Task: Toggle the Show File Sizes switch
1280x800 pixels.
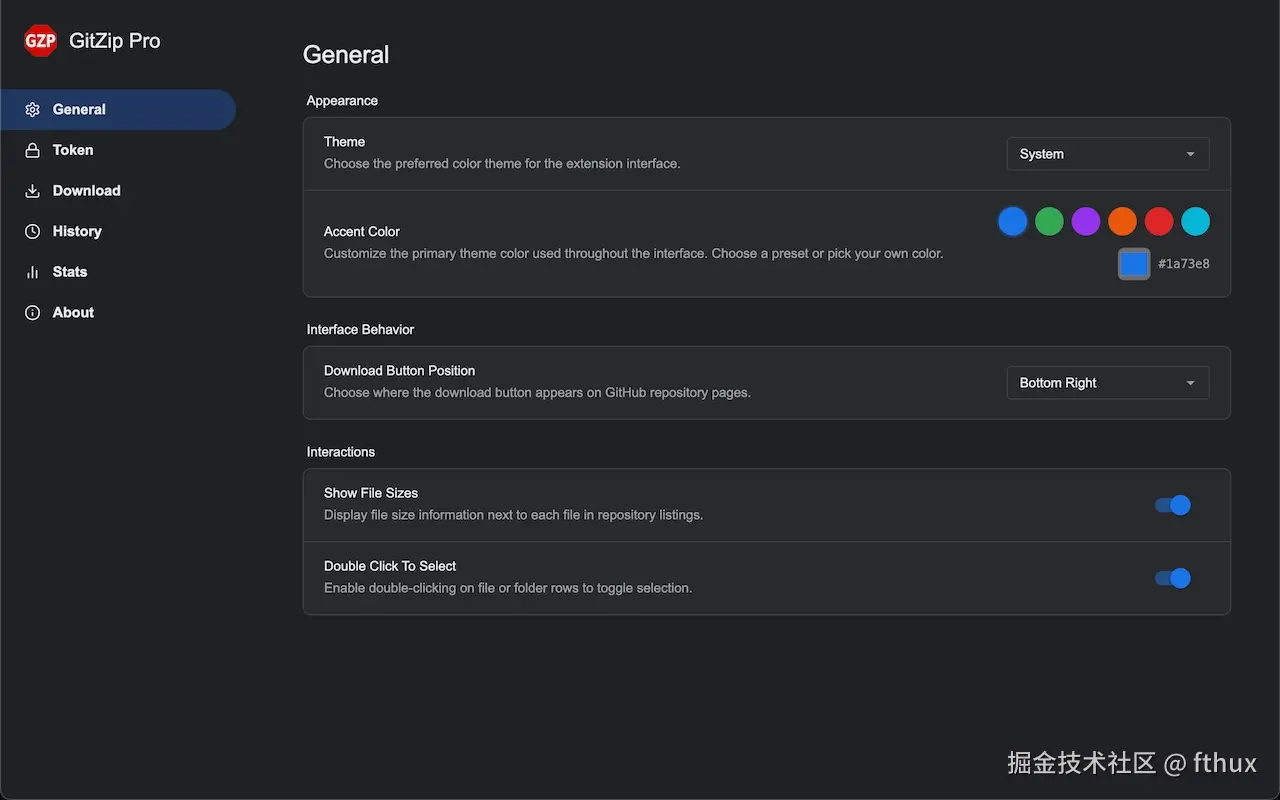Action: coord(1173,505)
